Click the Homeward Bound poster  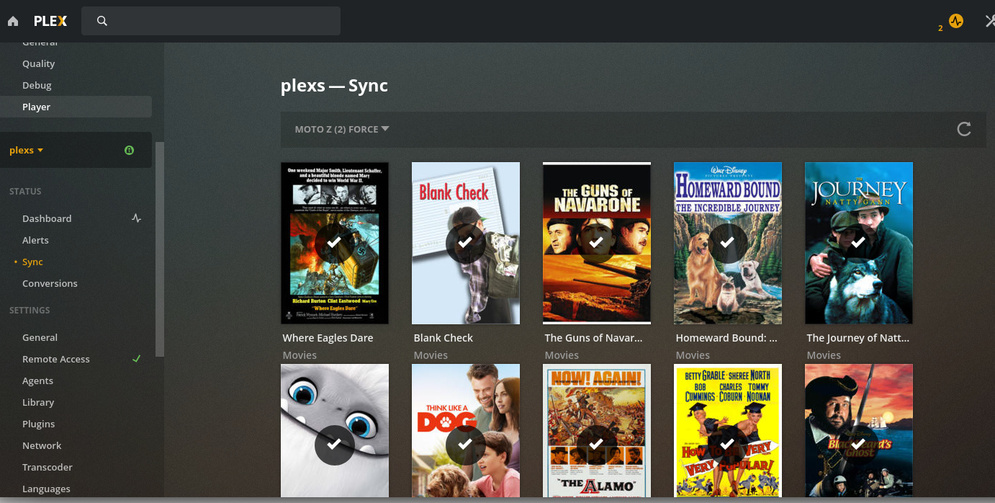[x=728, y=243]
